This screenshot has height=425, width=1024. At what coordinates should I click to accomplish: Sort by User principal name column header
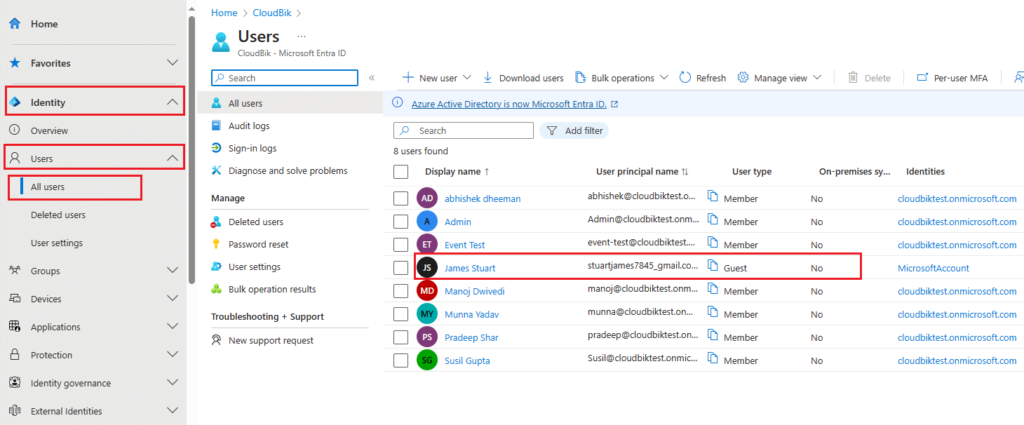point(643,172)
